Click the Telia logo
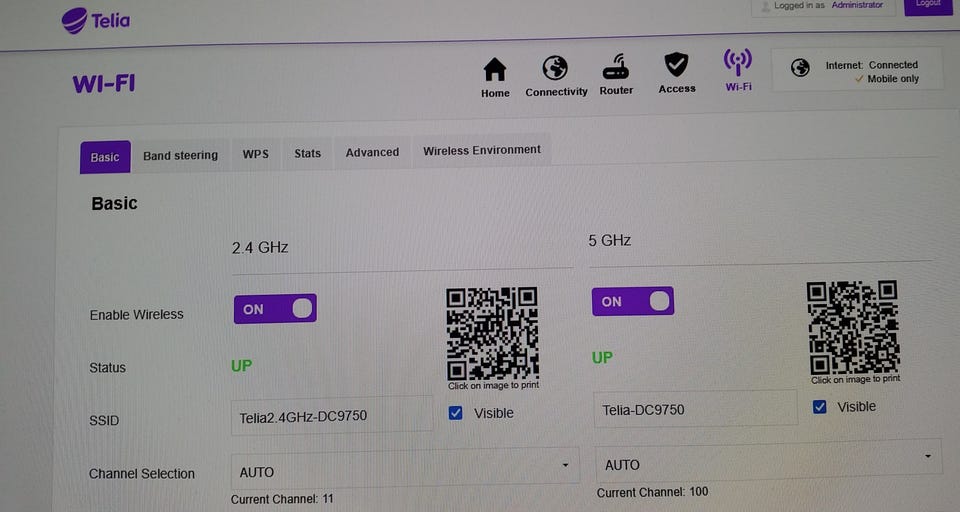960x512 pixels. pos(96,20)
